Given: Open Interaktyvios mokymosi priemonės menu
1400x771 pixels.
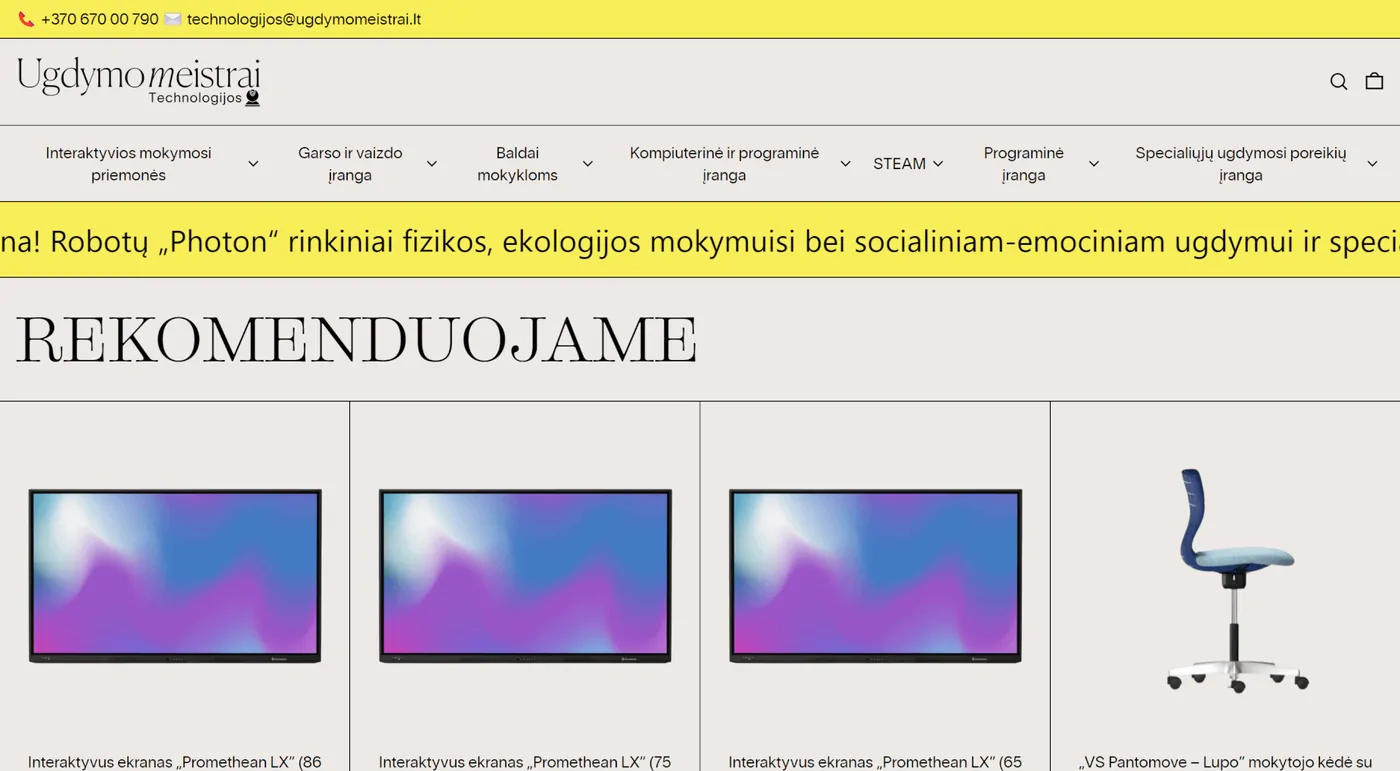Looking at the screenshot, I should pyautogui.click(x=128, y=164).
